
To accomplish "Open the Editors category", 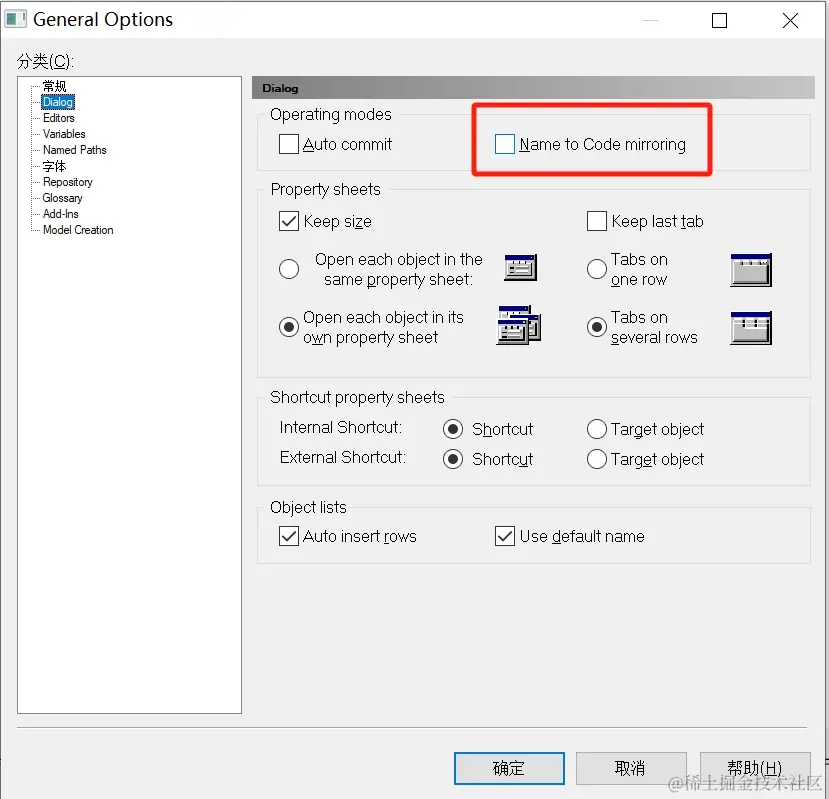I will [59, 118].
